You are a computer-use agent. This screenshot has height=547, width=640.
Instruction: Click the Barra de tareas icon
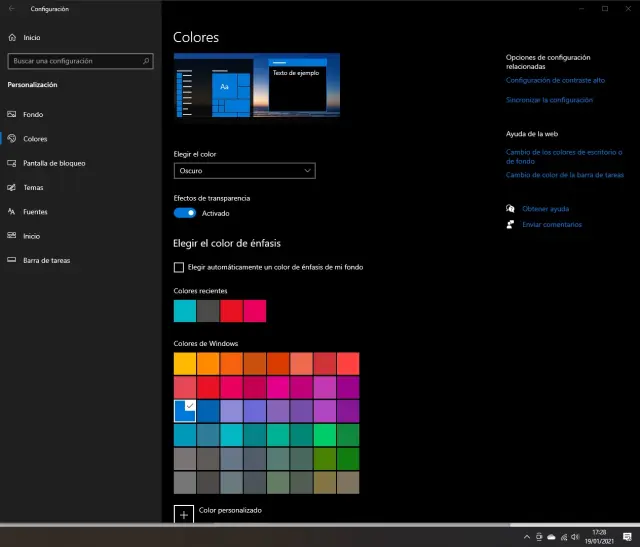coord(12,260)
